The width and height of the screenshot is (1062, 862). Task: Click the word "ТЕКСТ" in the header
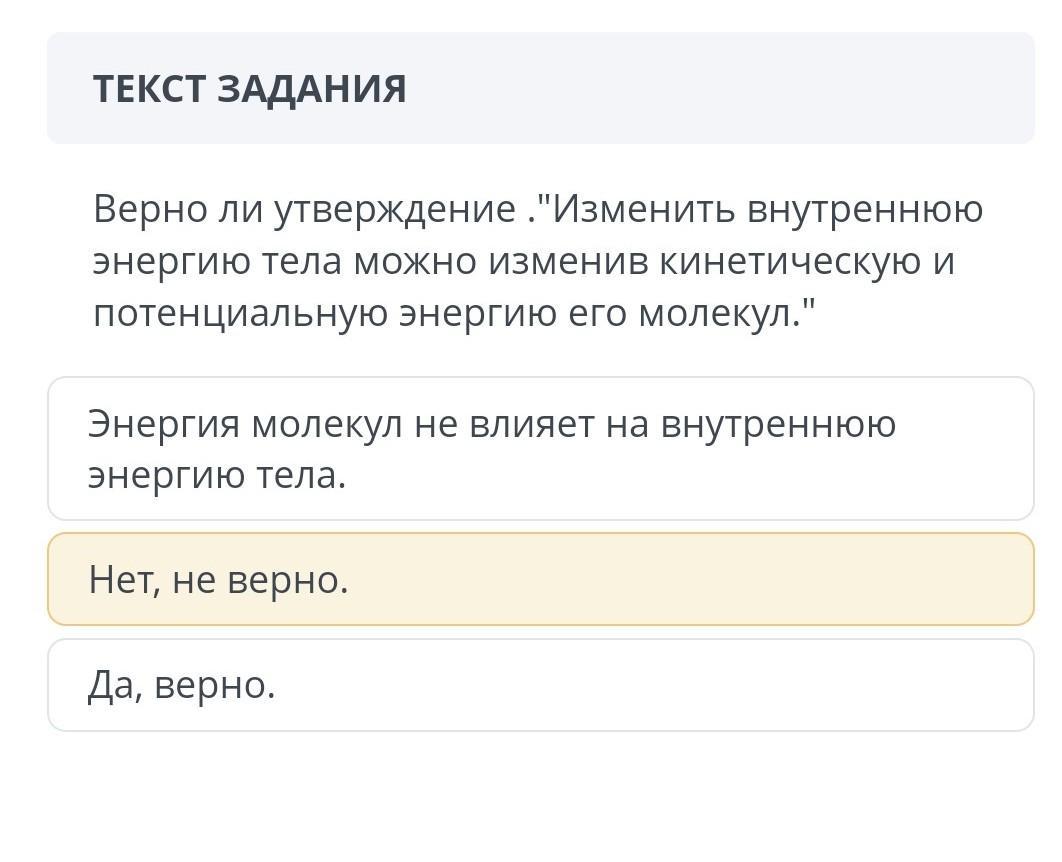coord(150,88)
